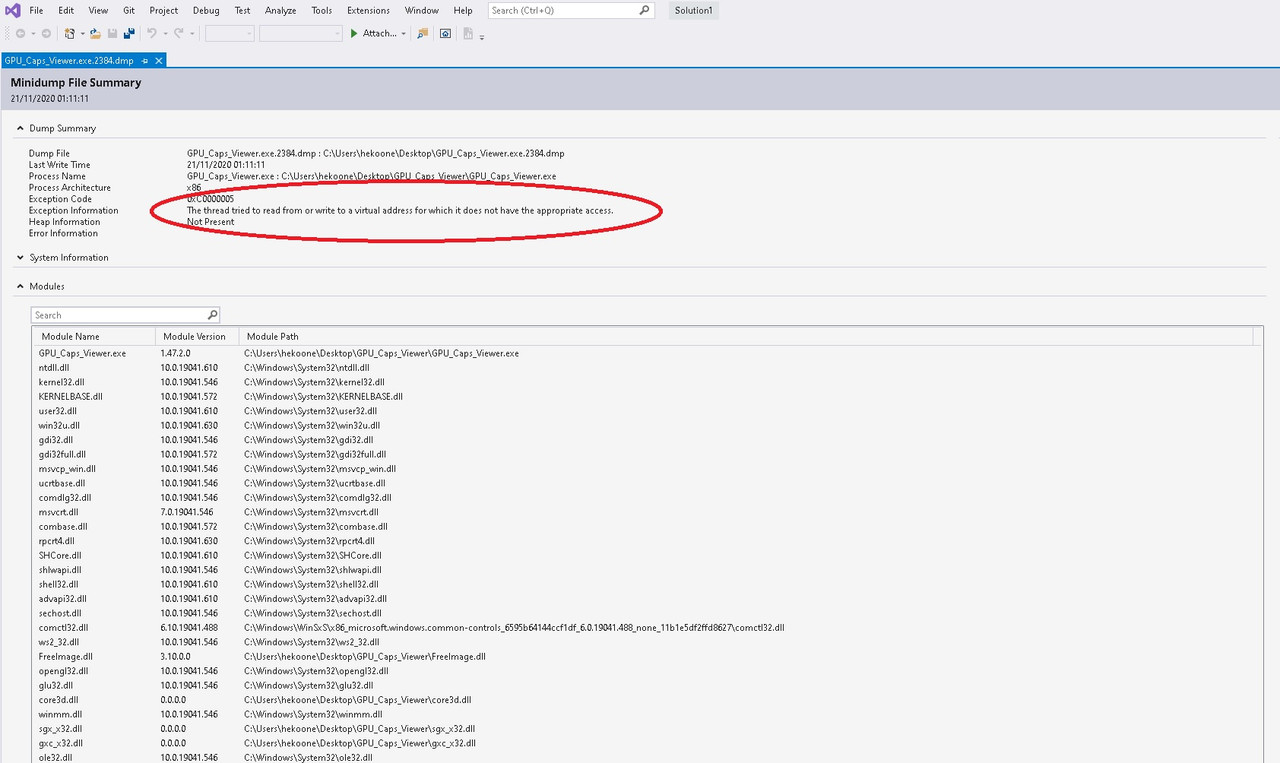The width and height of the screenshot is (1280, 763).
Task: Select the KERNELBASE.dll module row
Action: pyautogui.click(x=647, y=396)
